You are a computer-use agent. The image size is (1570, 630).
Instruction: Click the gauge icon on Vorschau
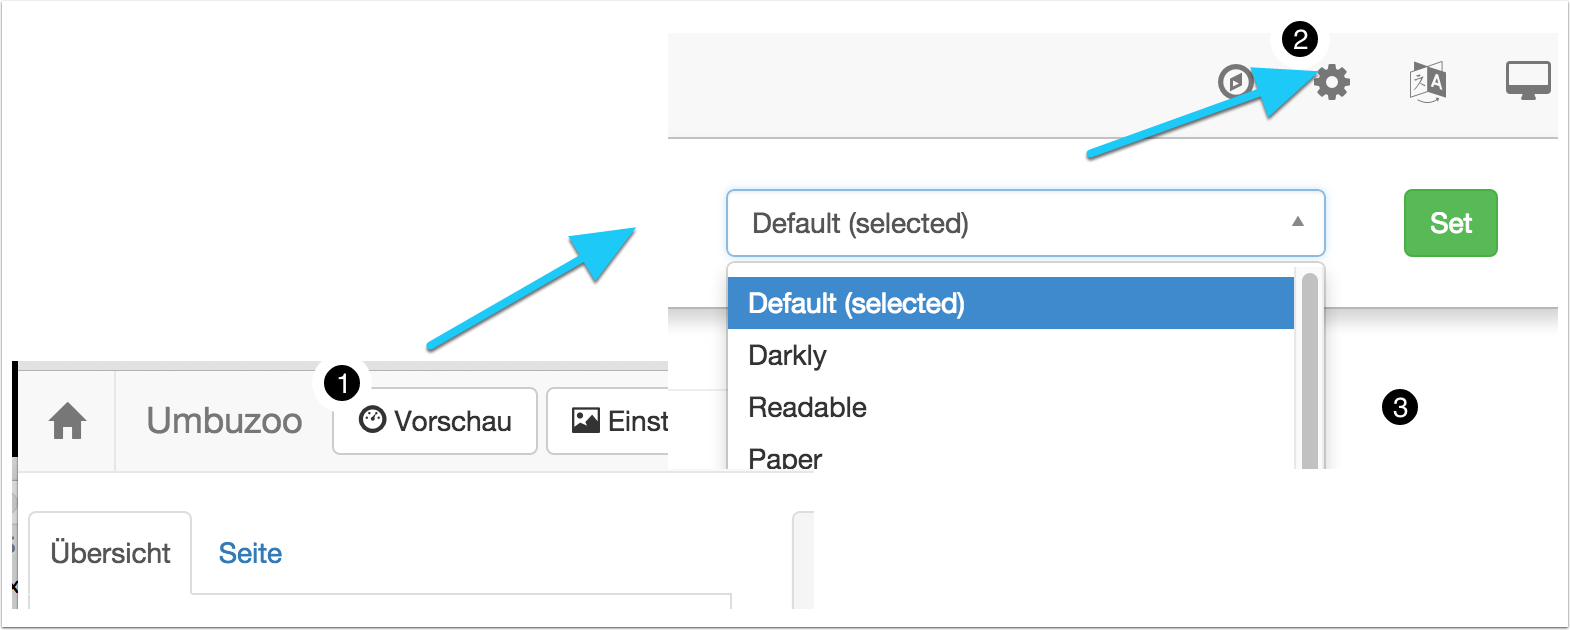point(373,420)
